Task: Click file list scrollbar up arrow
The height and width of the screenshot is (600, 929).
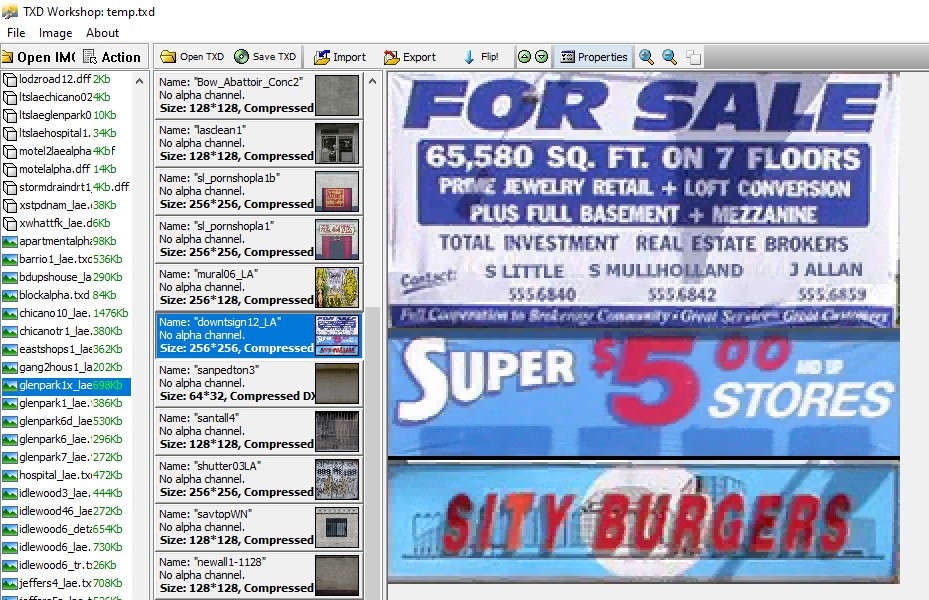Action: tap(140, 81)
